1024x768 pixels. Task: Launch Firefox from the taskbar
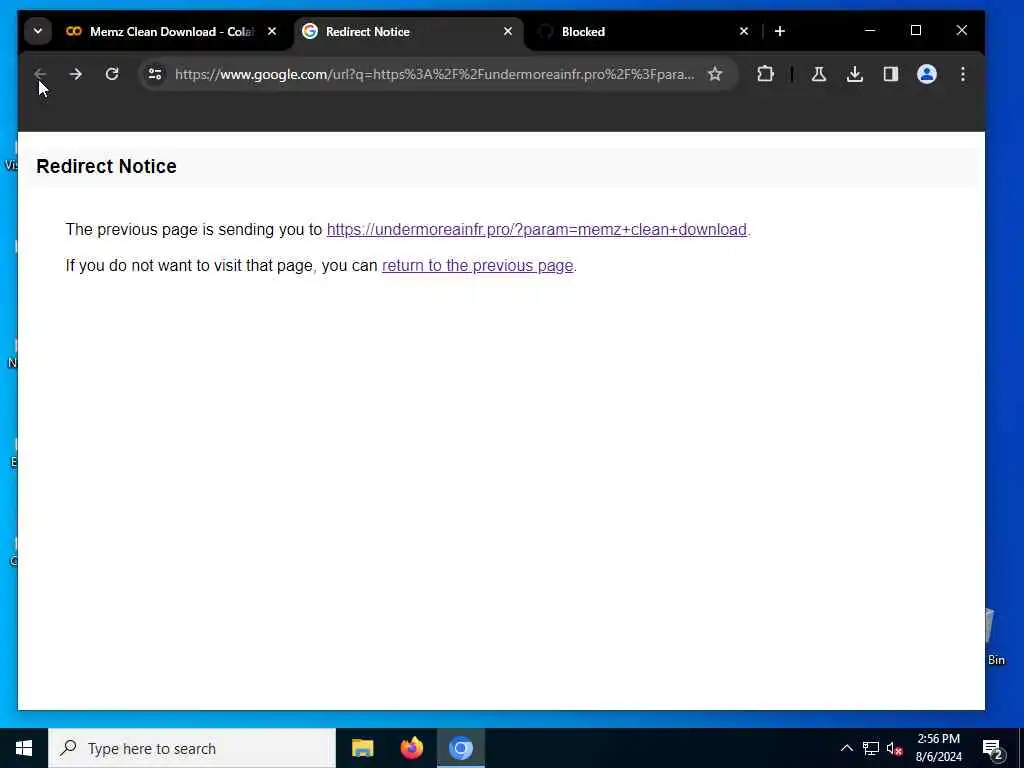point(411,748)
